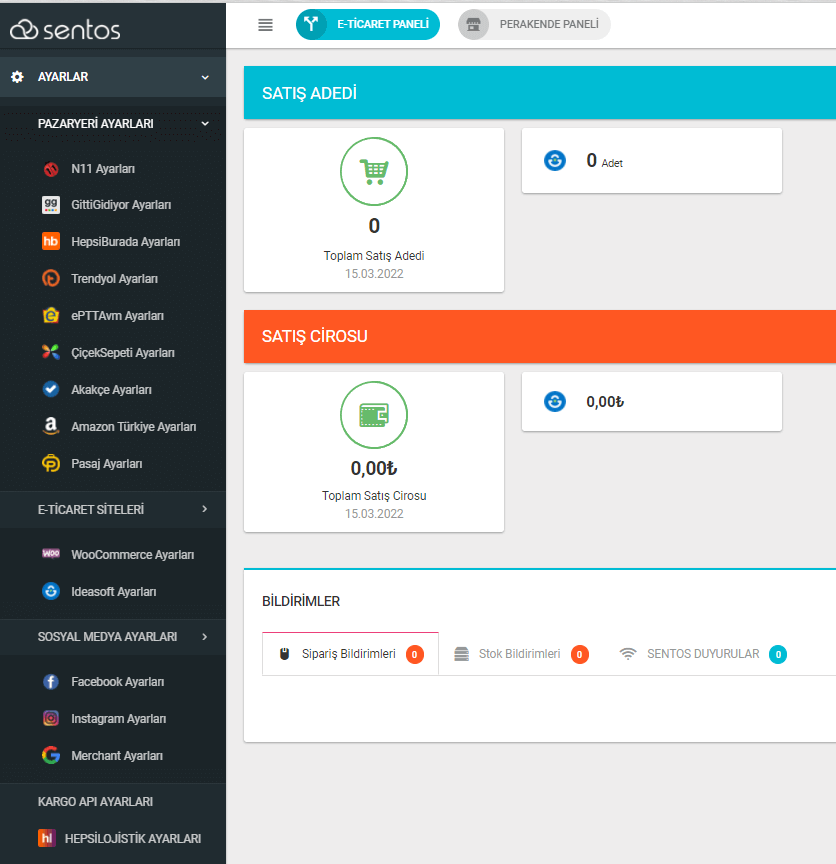Screen dimensions: 836x864
Task: Click the ePTTAvm logo icon
Action: (x=51, y=315)
